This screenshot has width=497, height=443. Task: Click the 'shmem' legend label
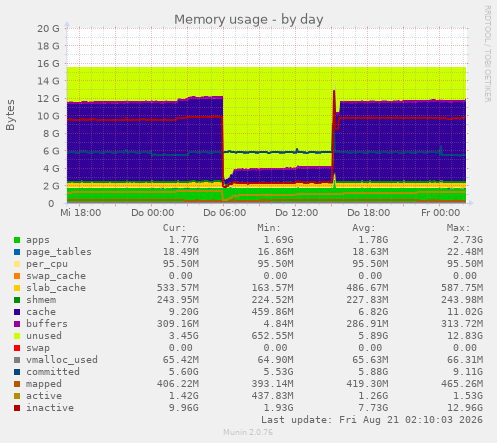point(41,300)
